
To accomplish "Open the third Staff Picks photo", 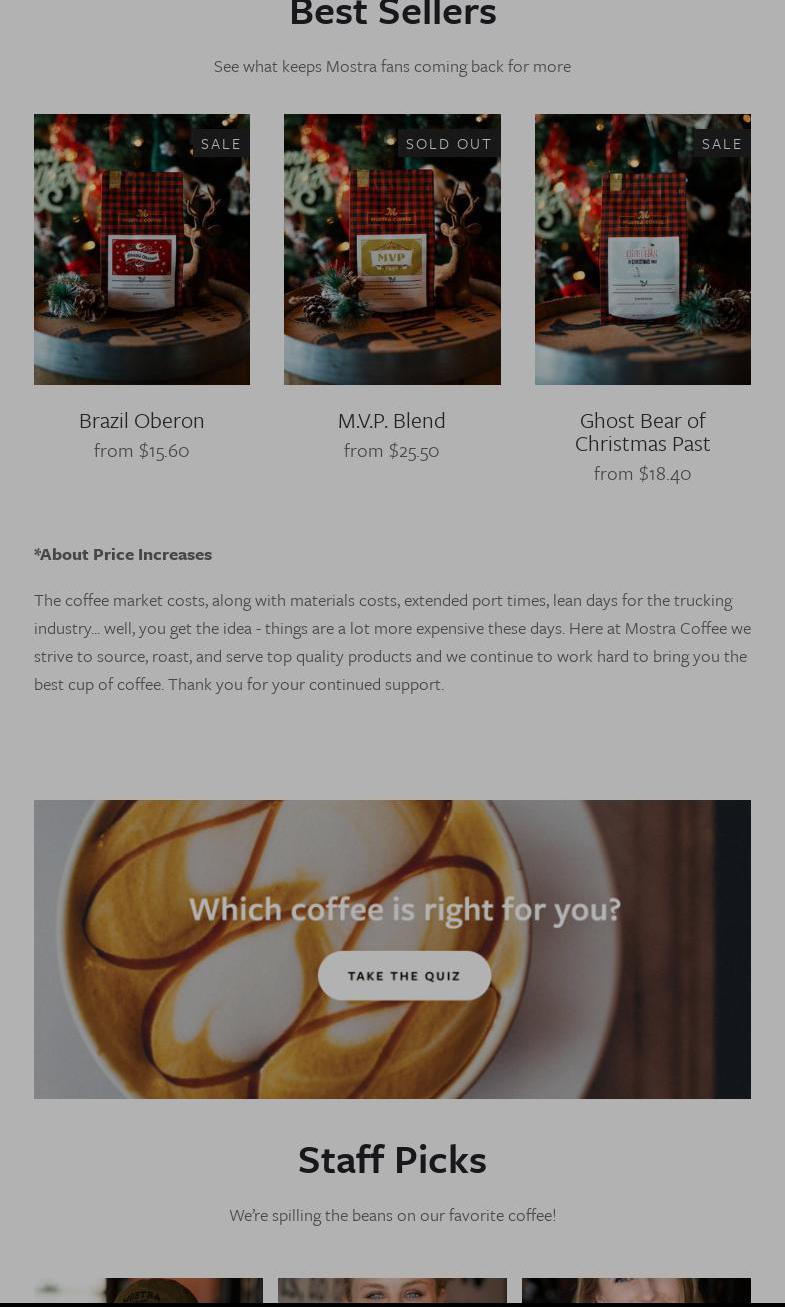I will pyautogui.click(x=636, y=1290).
